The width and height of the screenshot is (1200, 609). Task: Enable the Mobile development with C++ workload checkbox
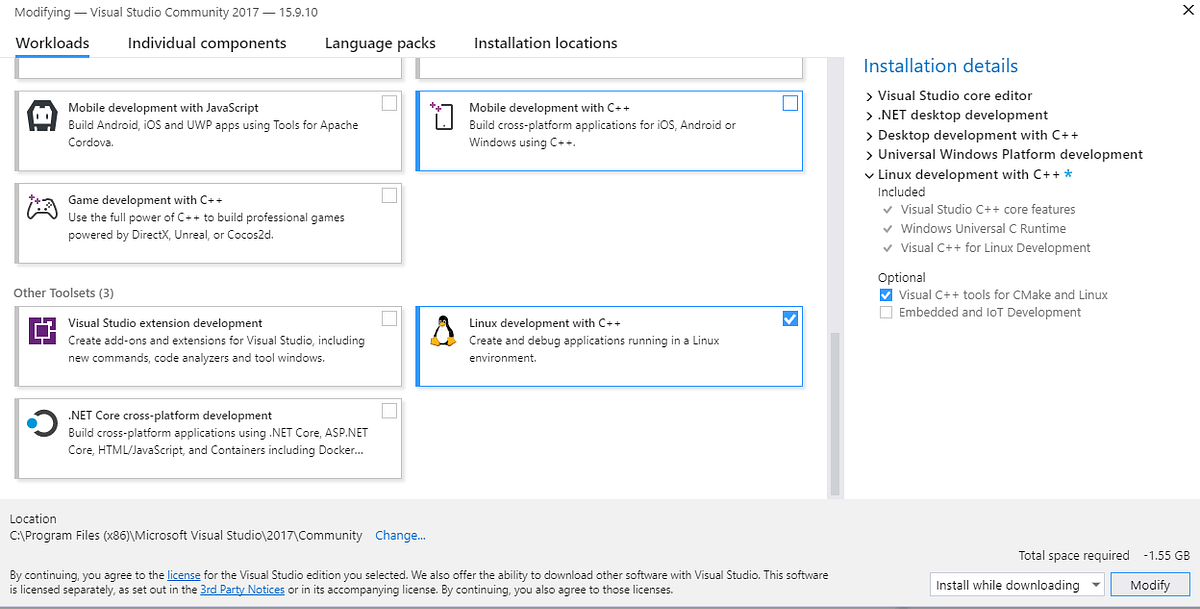pyautogui.click(x=790, y=103)
